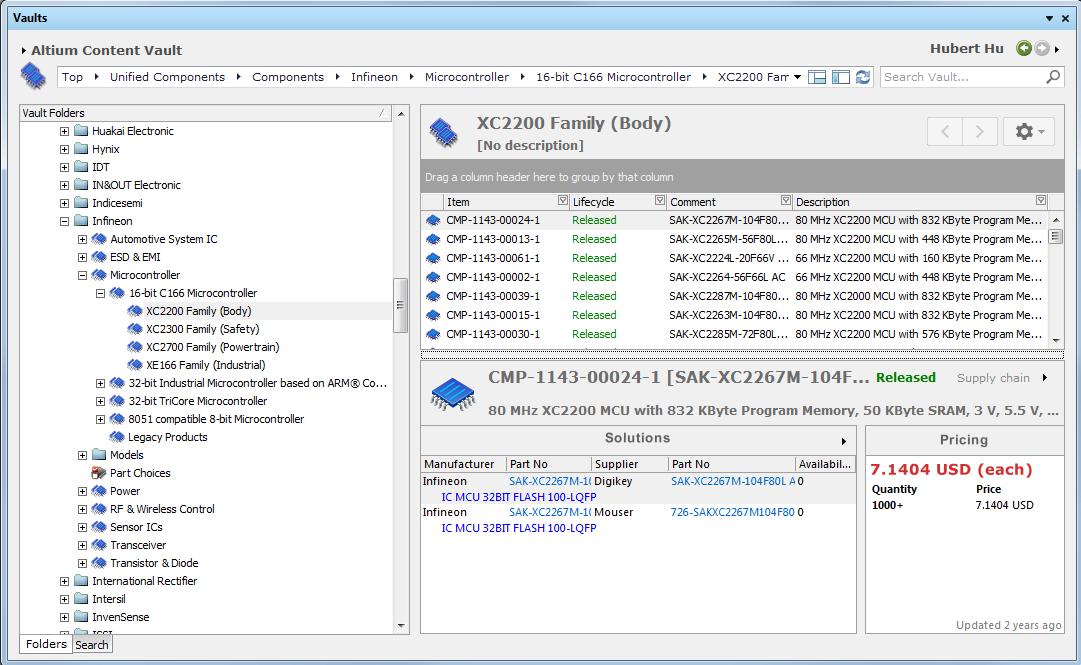Viewport: 1081px width, 665px height.
Task: Open the XC2200 Family breadcrumb dropdown
Action: [x=797, y=77]
